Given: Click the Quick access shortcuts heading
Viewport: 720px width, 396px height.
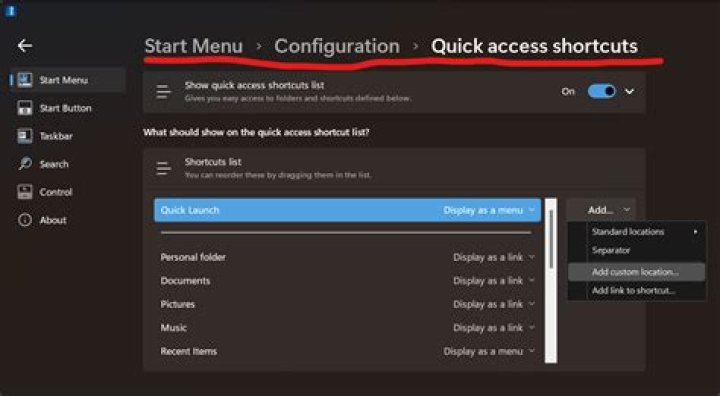Looking at the screenshot, I should [x=534, y=46].
